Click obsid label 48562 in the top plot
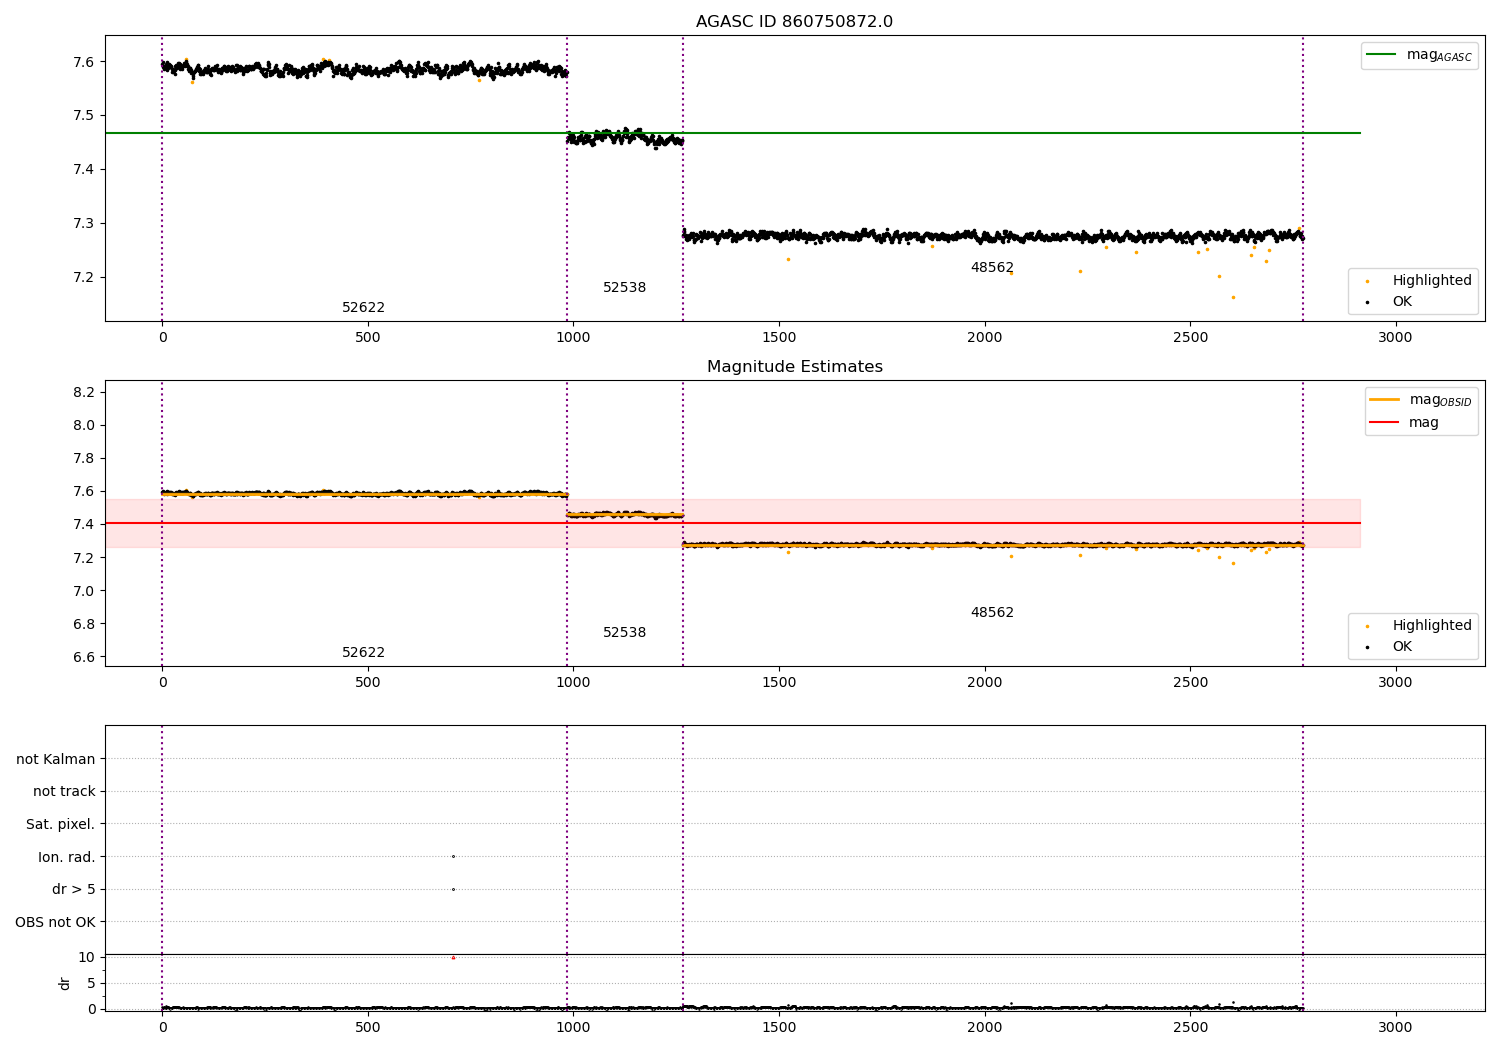The height and width of the screenshot is (1050, 1500). (x=992, y=268)
